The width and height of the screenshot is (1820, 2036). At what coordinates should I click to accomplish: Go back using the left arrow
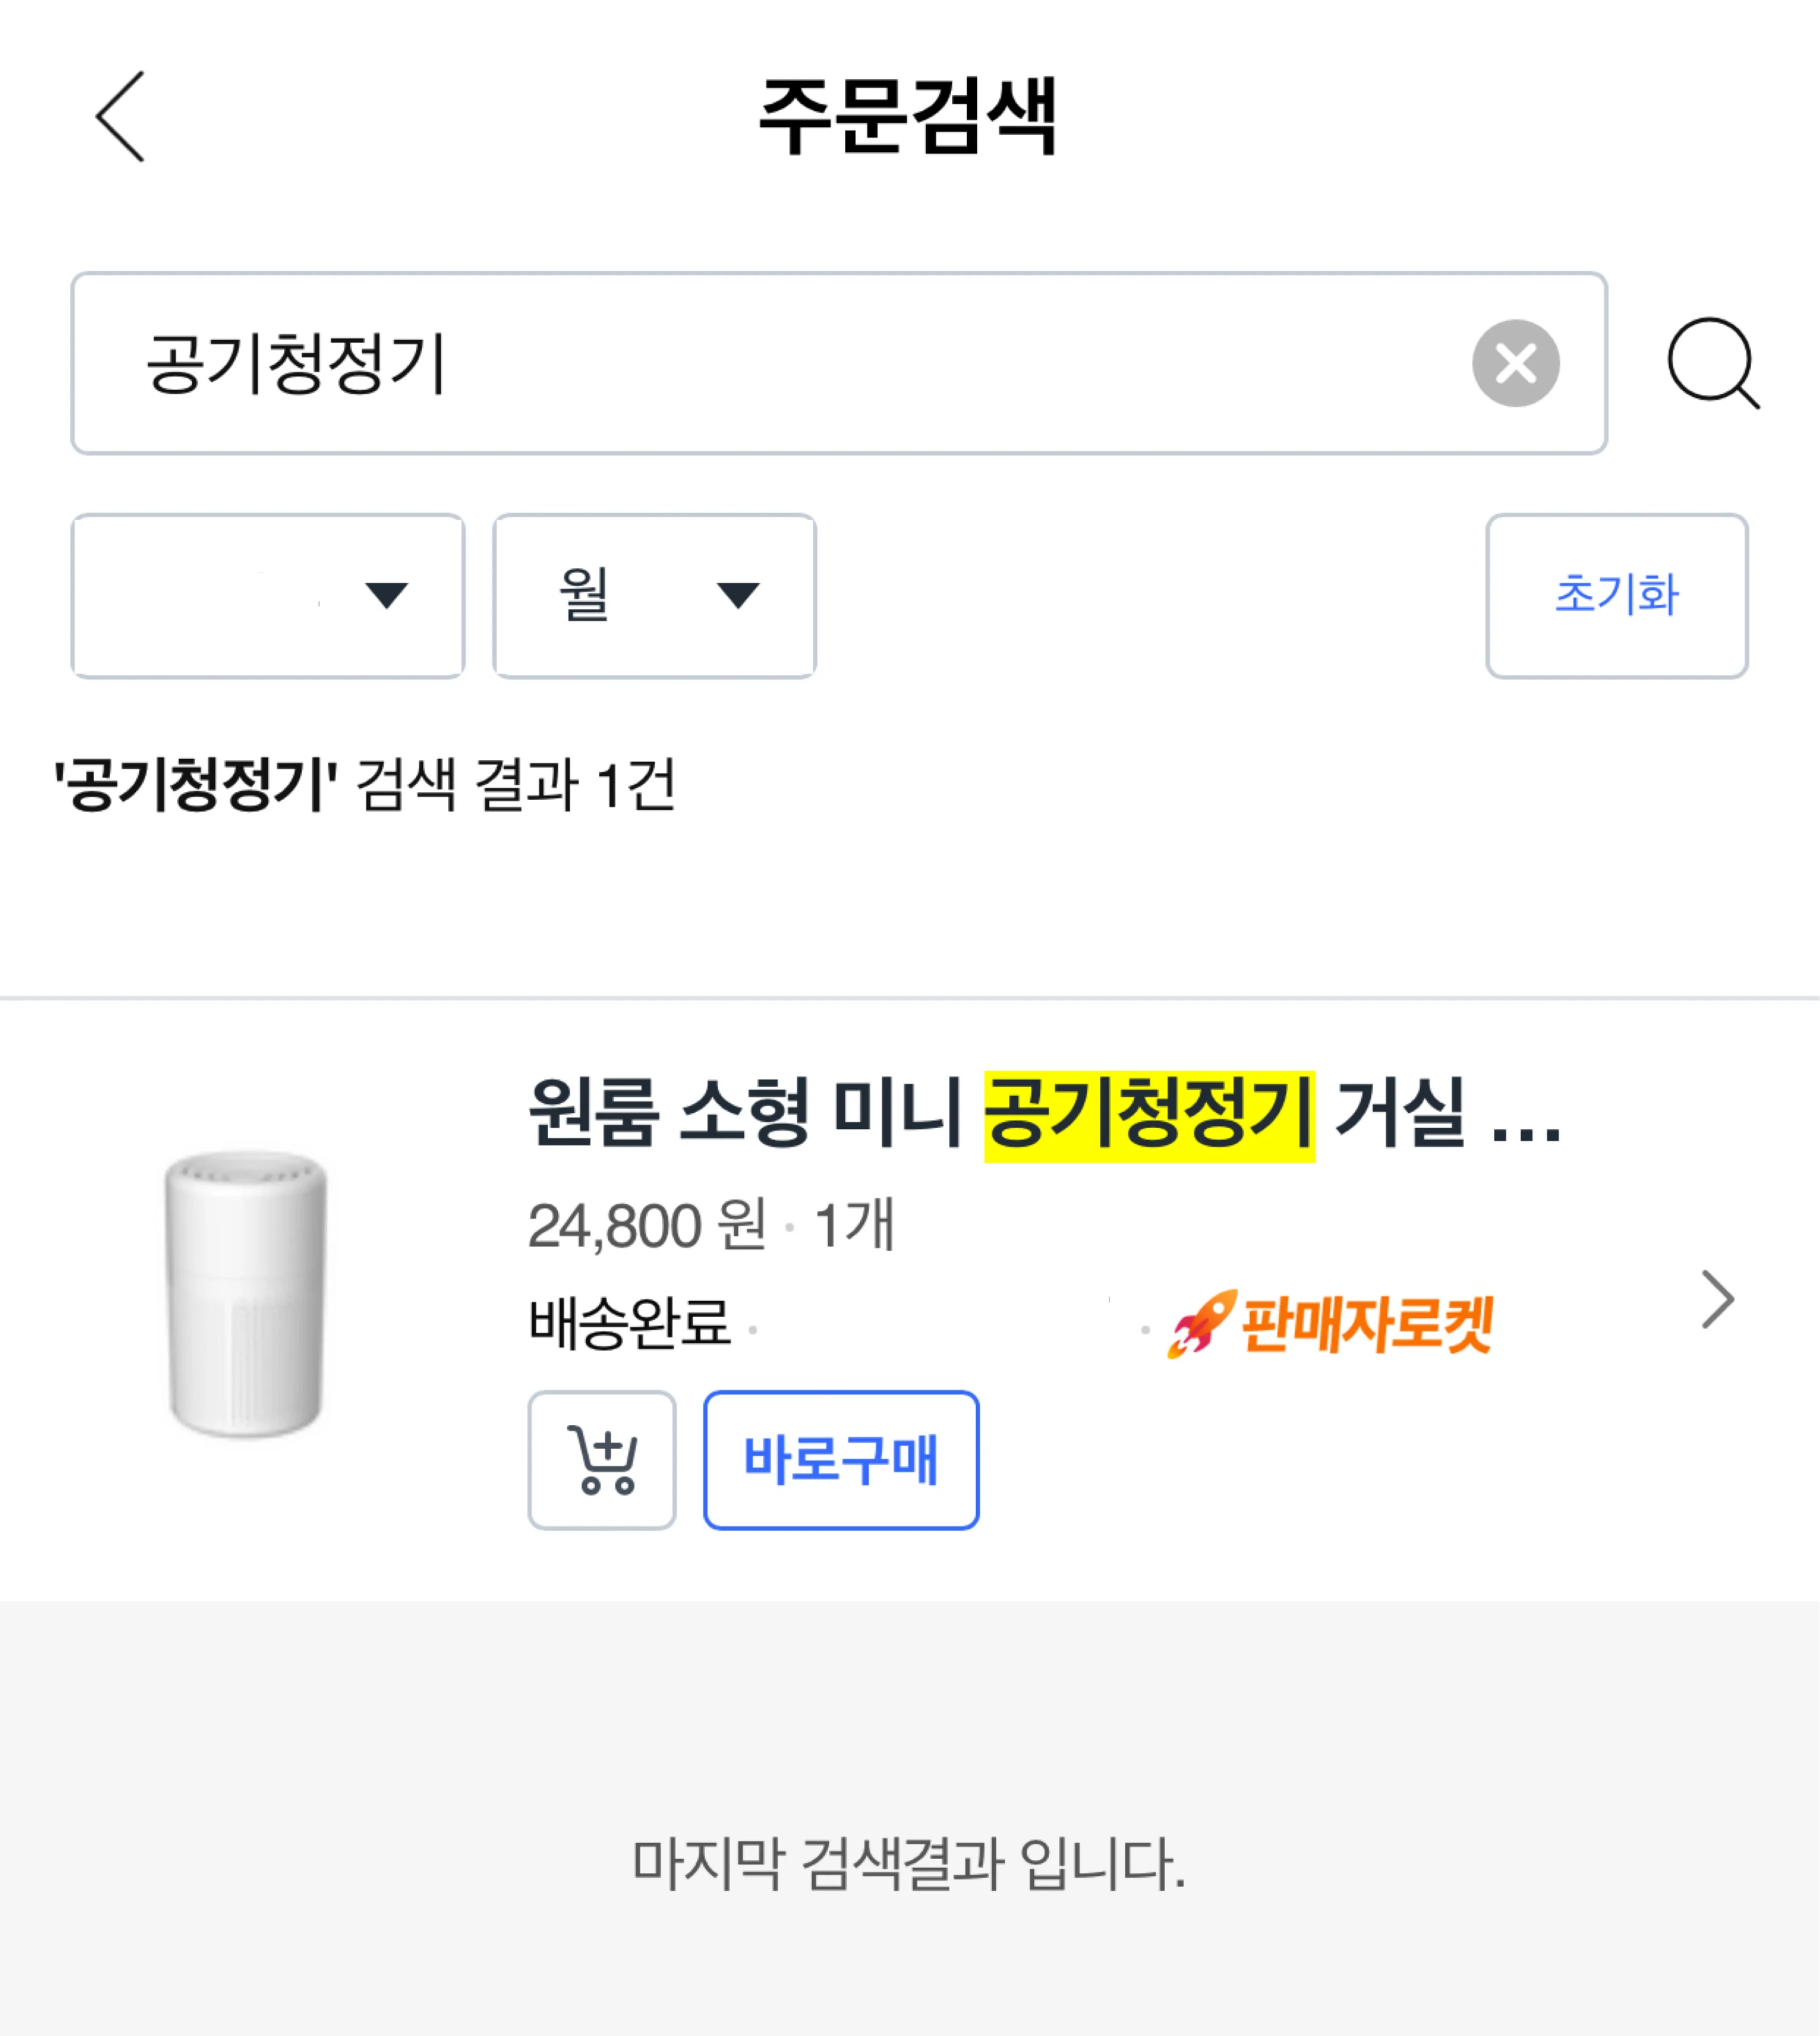pos(121,117)
